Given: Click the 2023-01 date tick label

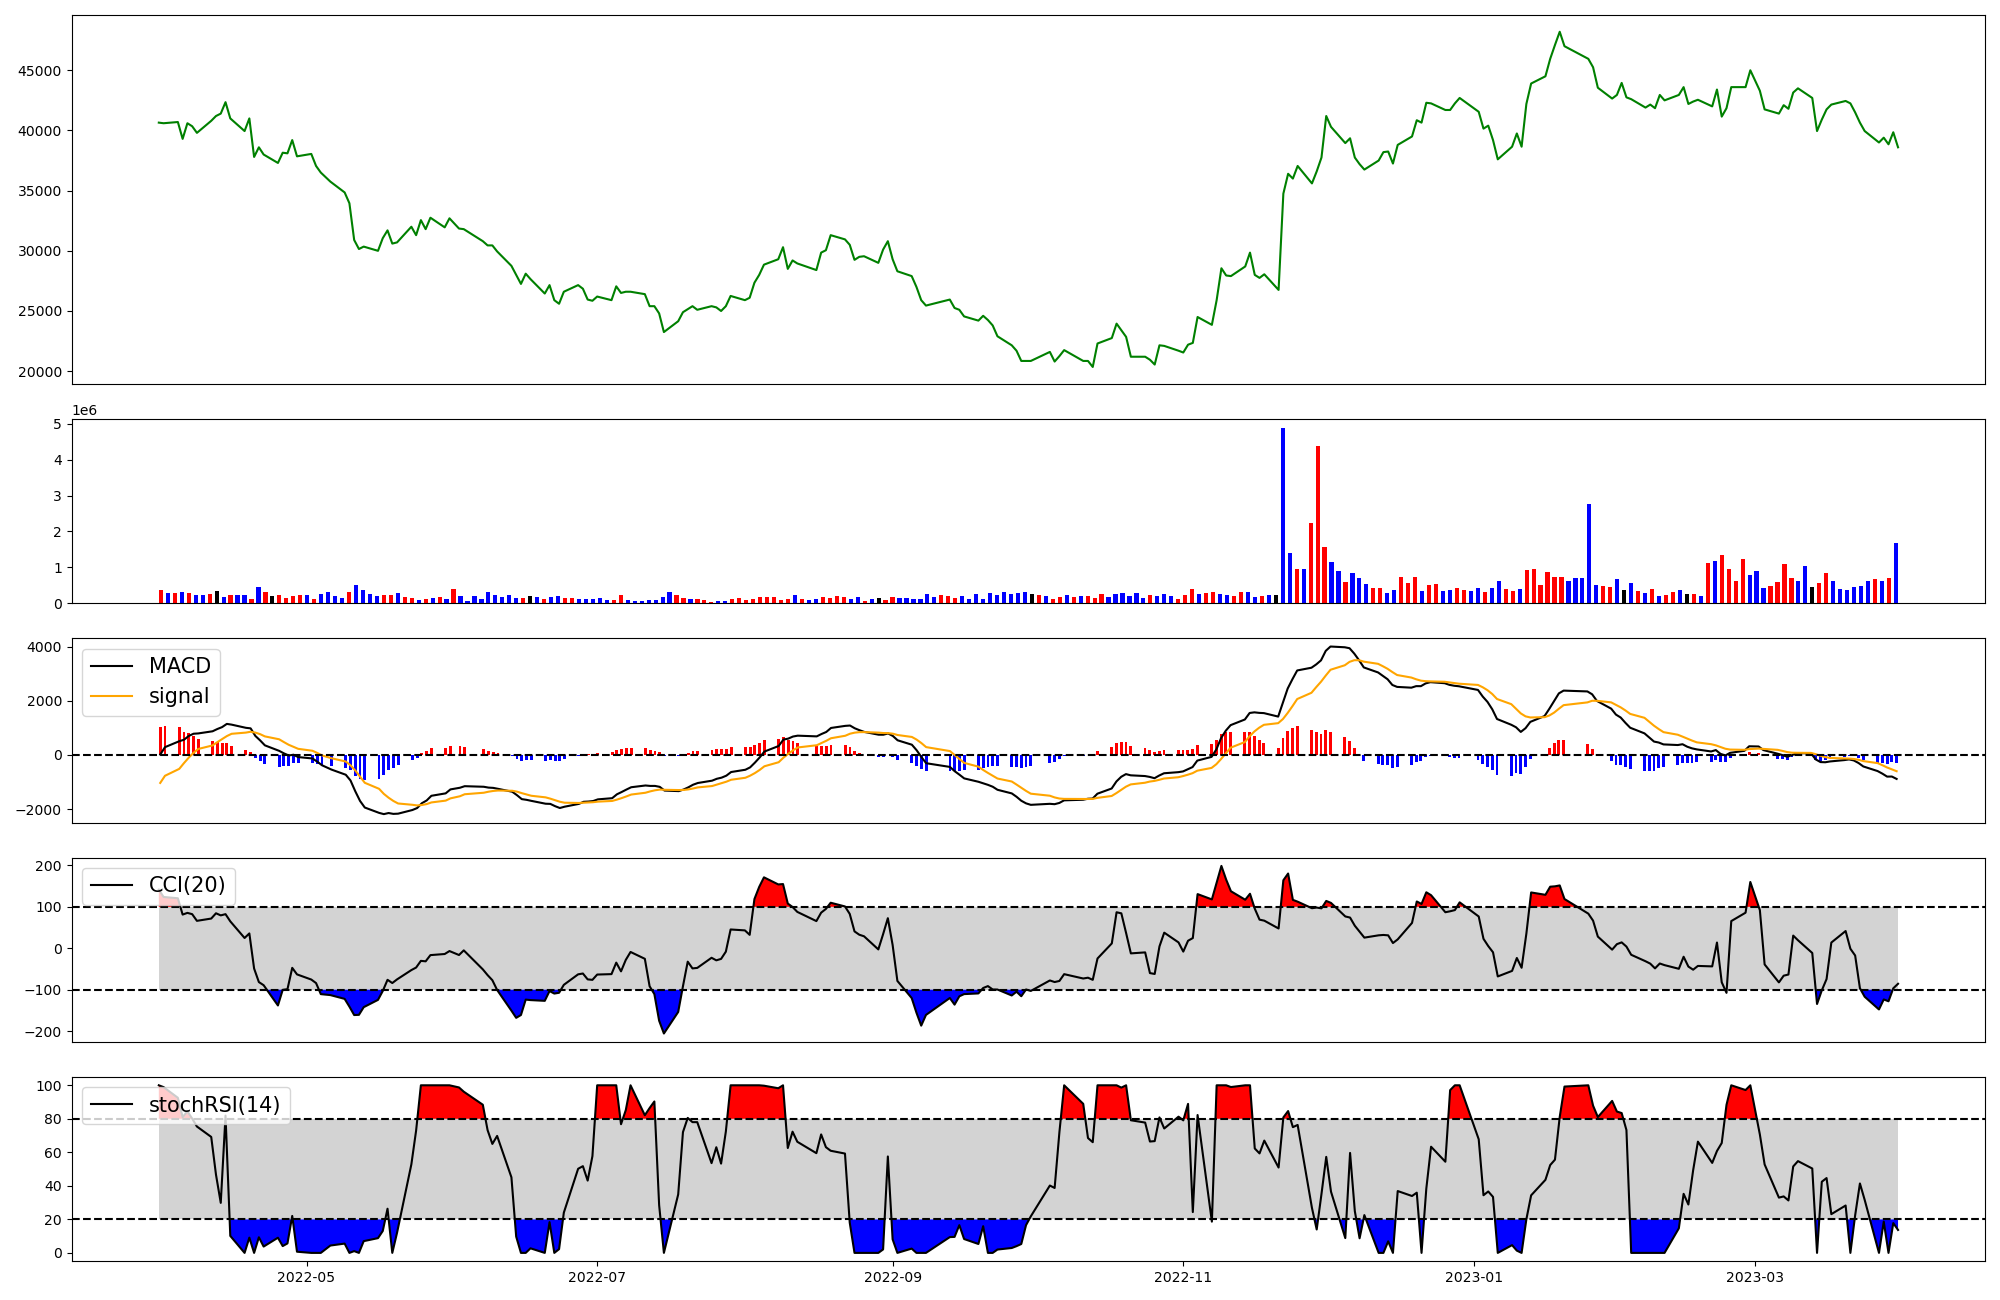Looking at the screenshot, I should (1474, 1277).
